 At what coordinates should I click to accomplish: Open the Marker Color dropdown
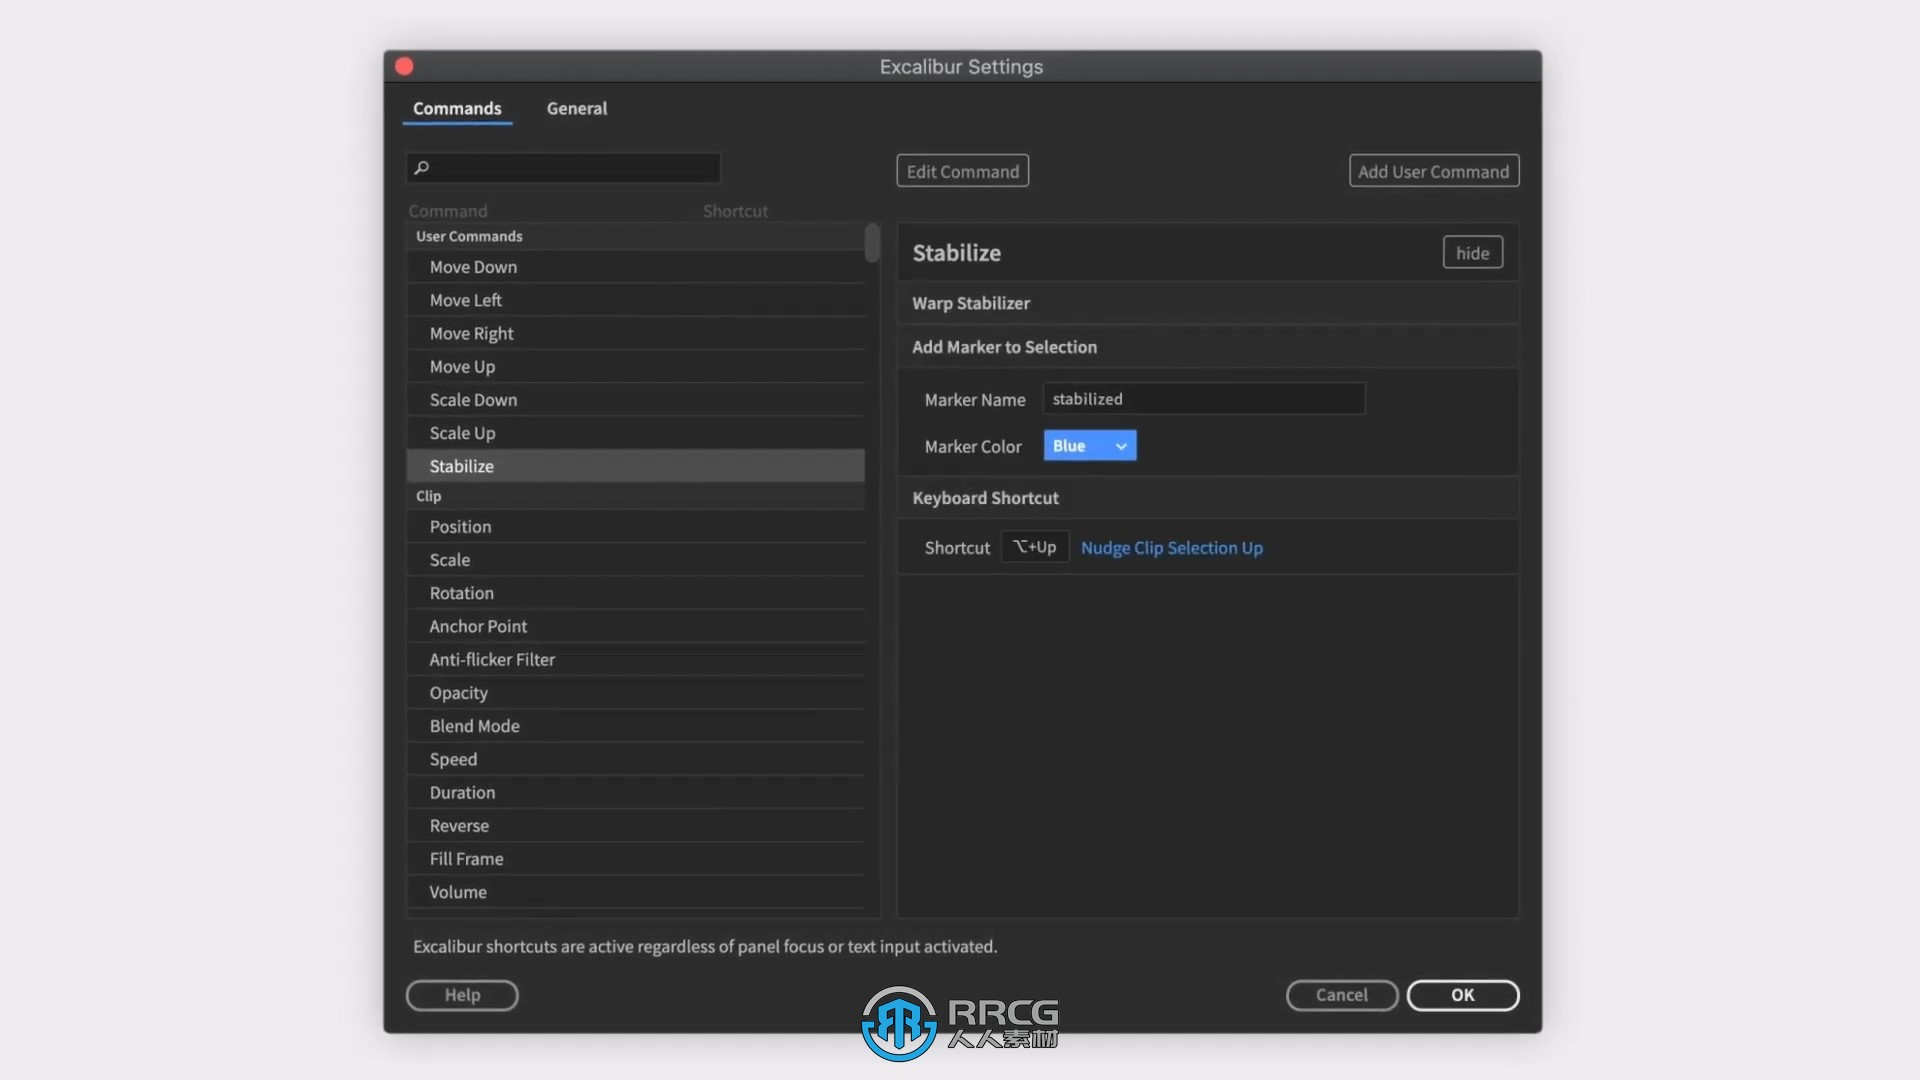(x=1089, y=446)
